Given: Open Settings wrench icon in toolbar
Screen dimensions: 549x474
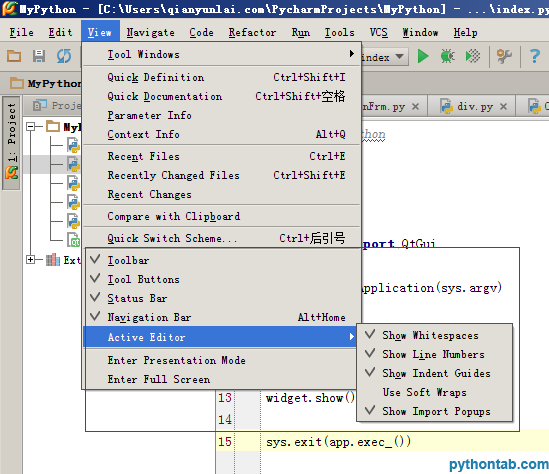Looking at the screenshot, I should pyautogui.click(x=504, y=56).
